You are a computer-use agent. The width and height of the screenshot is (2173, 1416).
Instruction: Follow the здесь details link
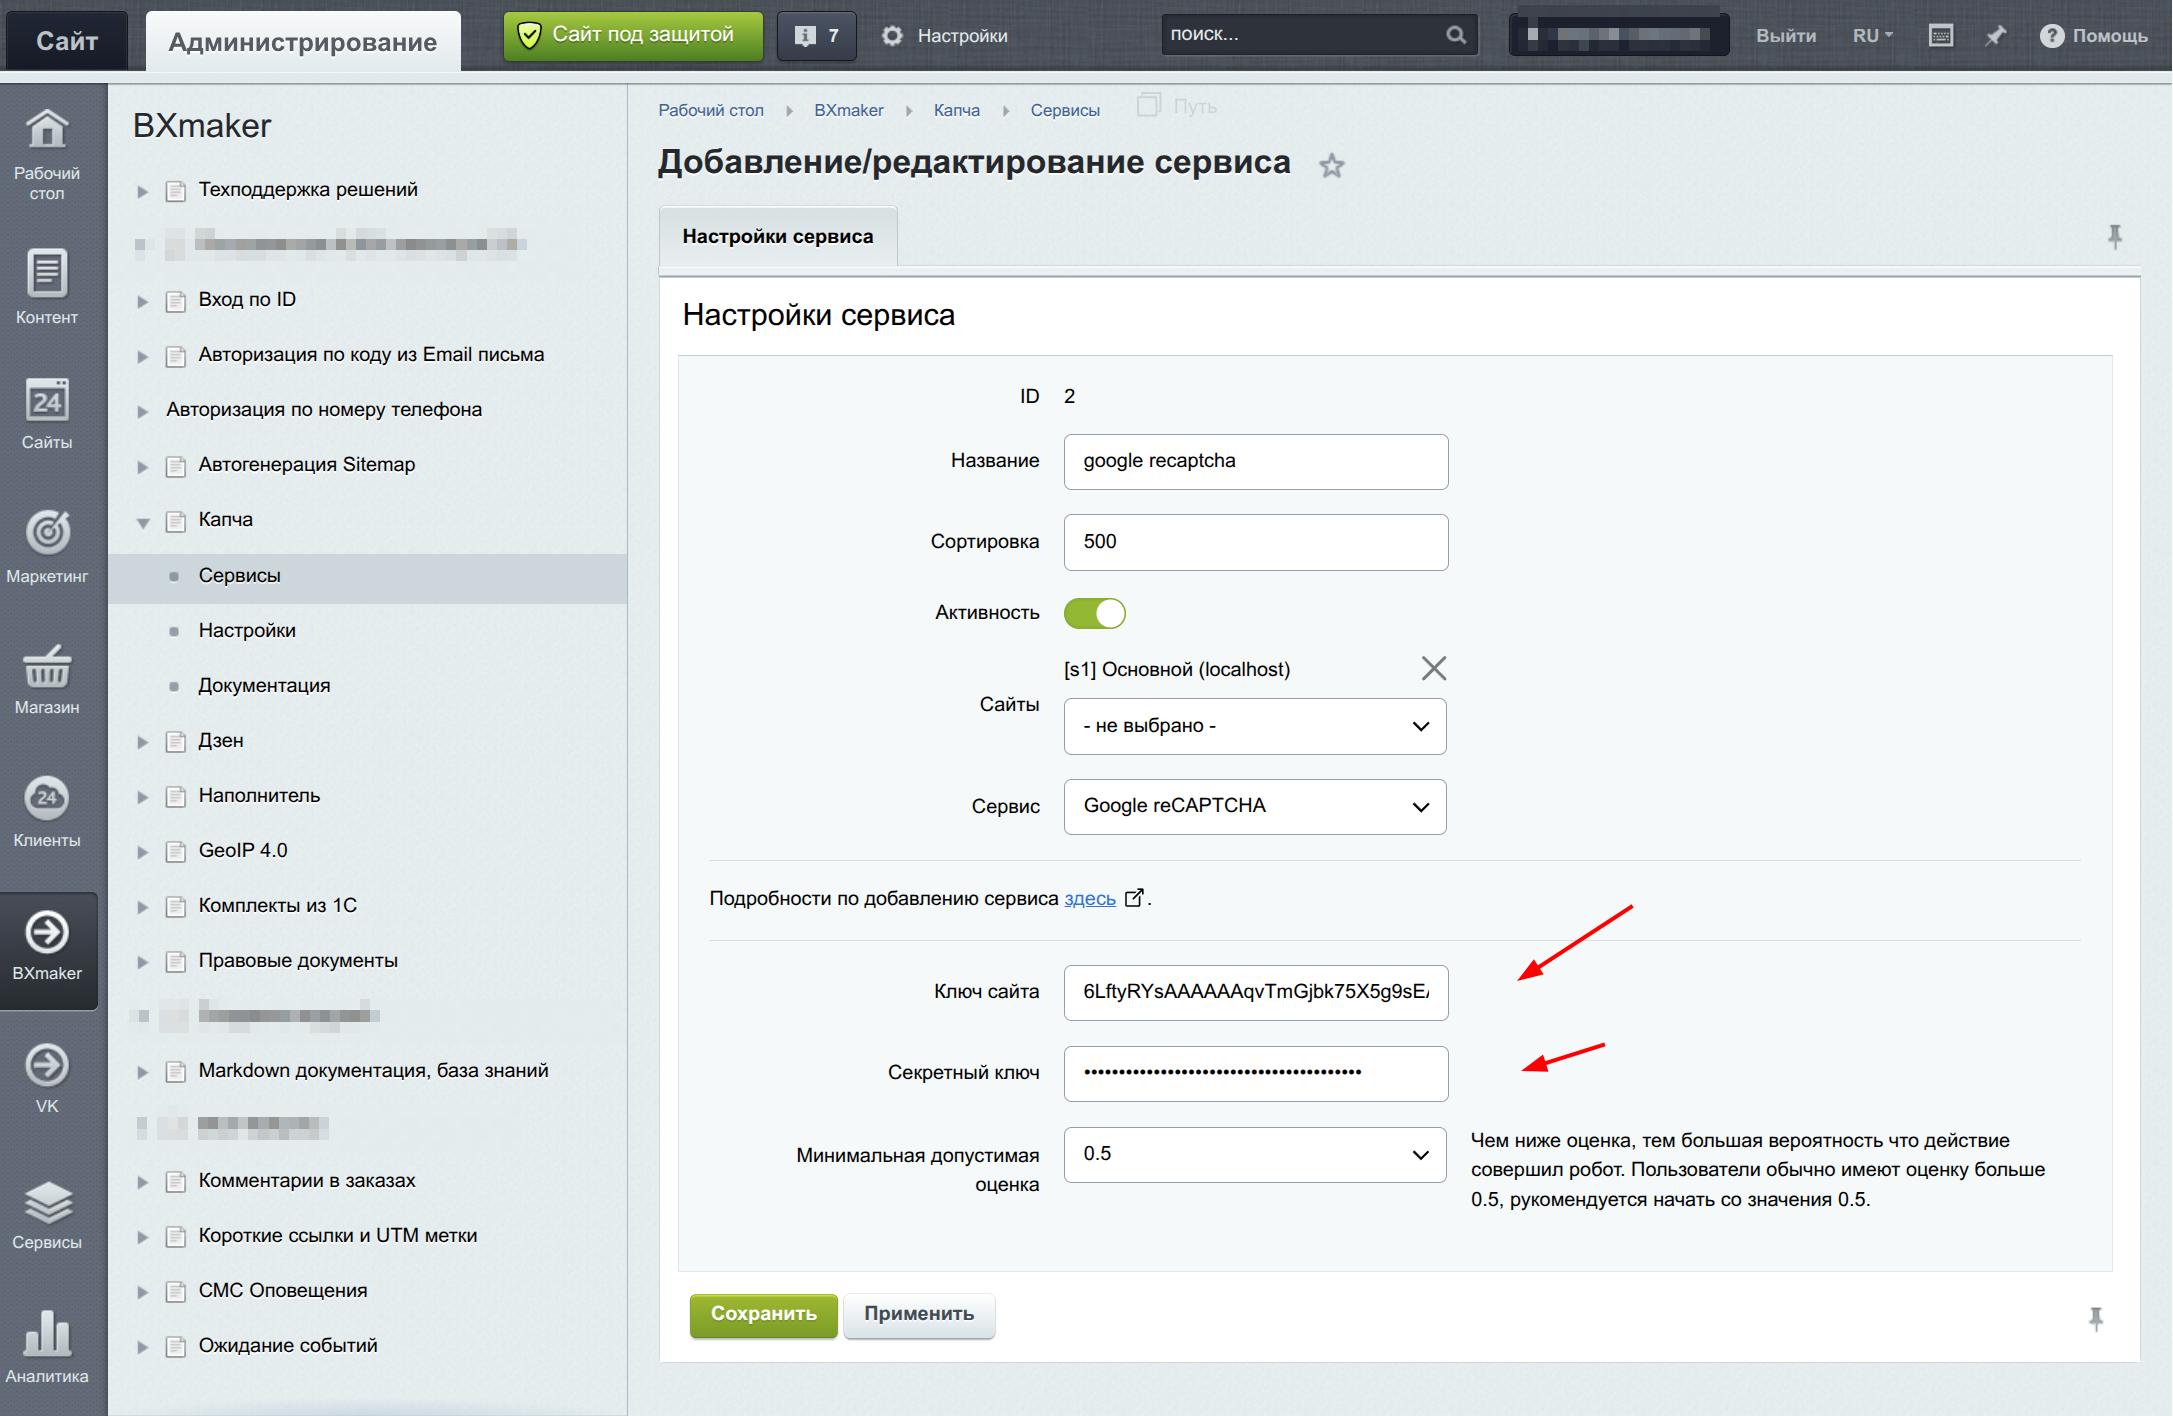click(x=1089, y=899)
